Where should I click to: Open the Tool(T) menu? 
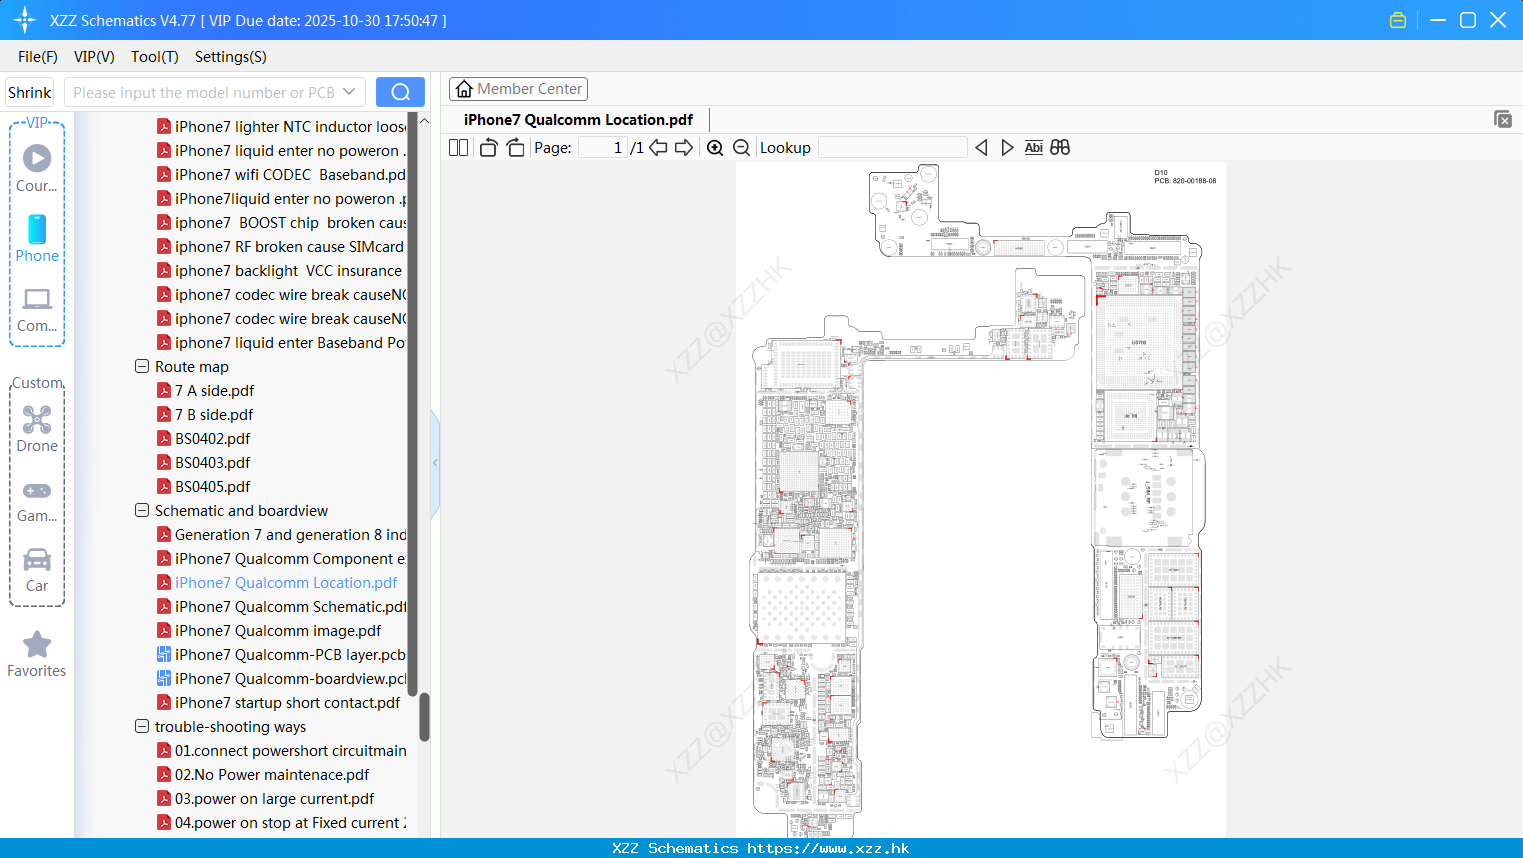point(155,57)
